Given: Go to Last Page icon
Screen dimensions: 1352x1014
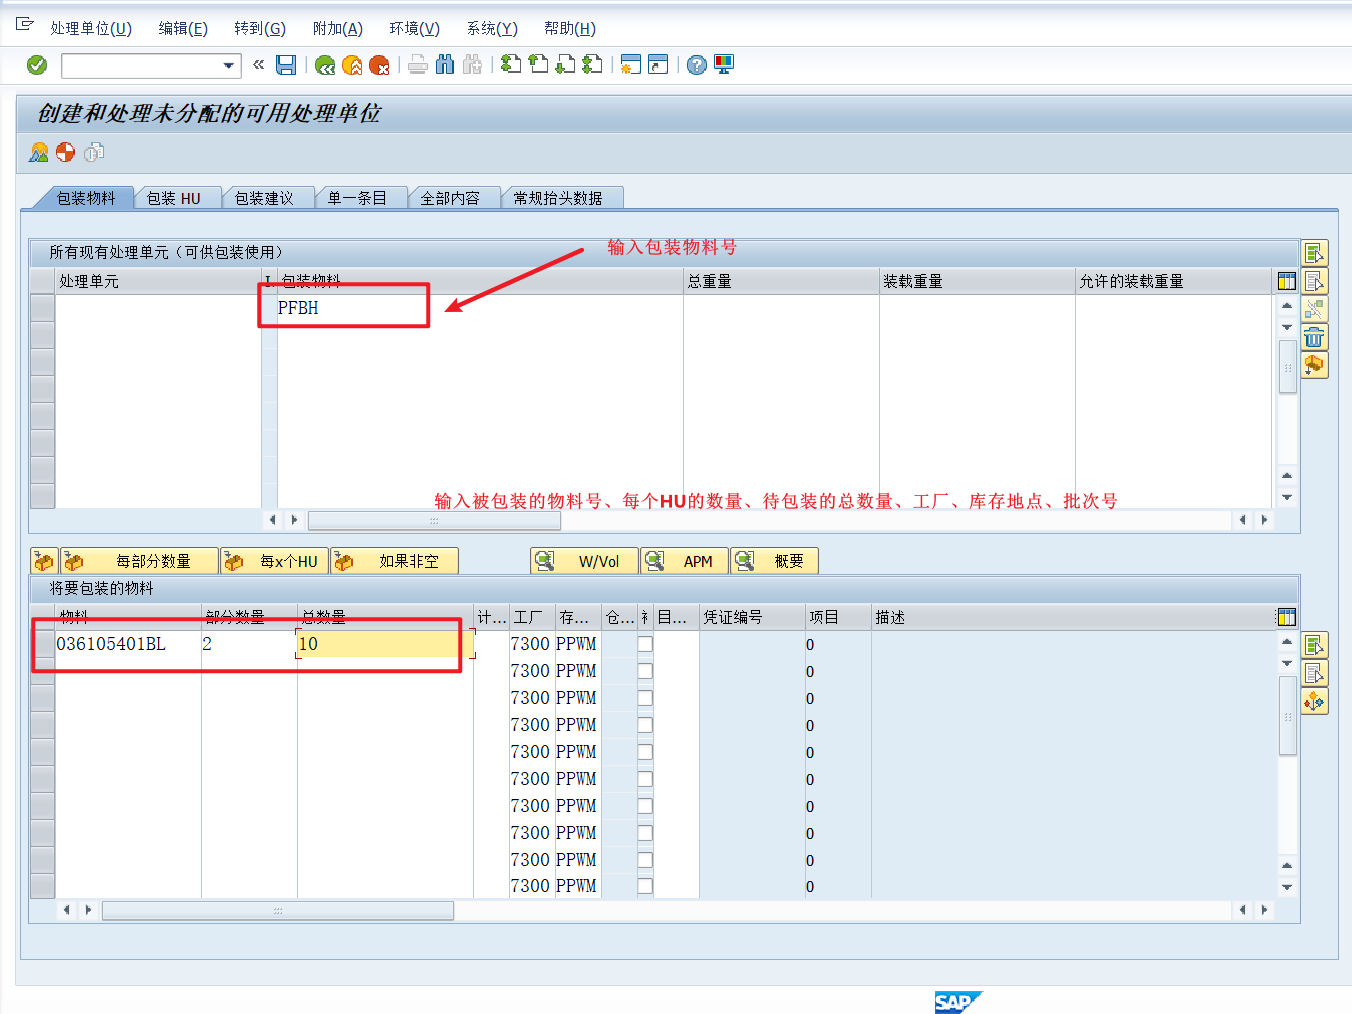Looking at the screenshot, I should click(592, 65).
